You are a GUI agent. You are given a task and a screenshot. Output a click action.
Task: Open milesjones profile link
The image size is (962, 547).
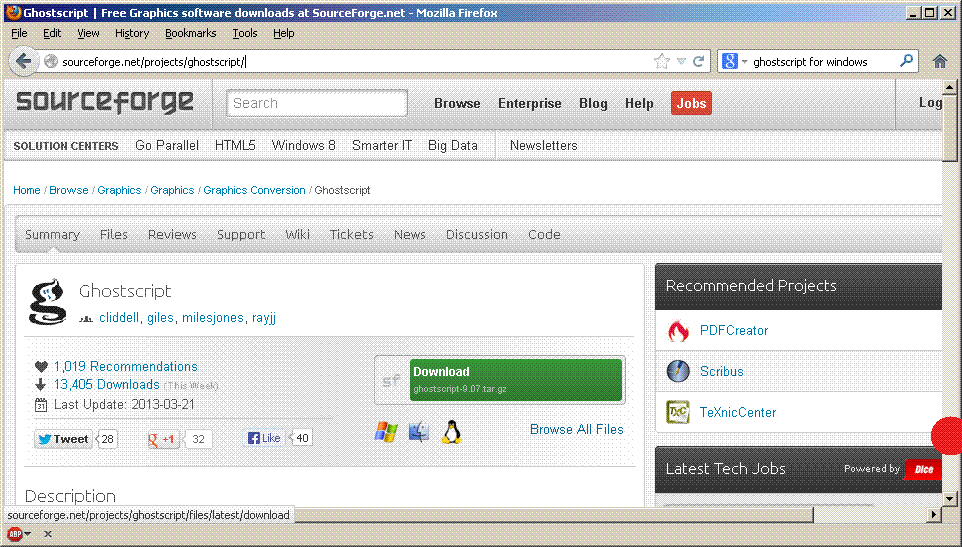coord(213,318)
